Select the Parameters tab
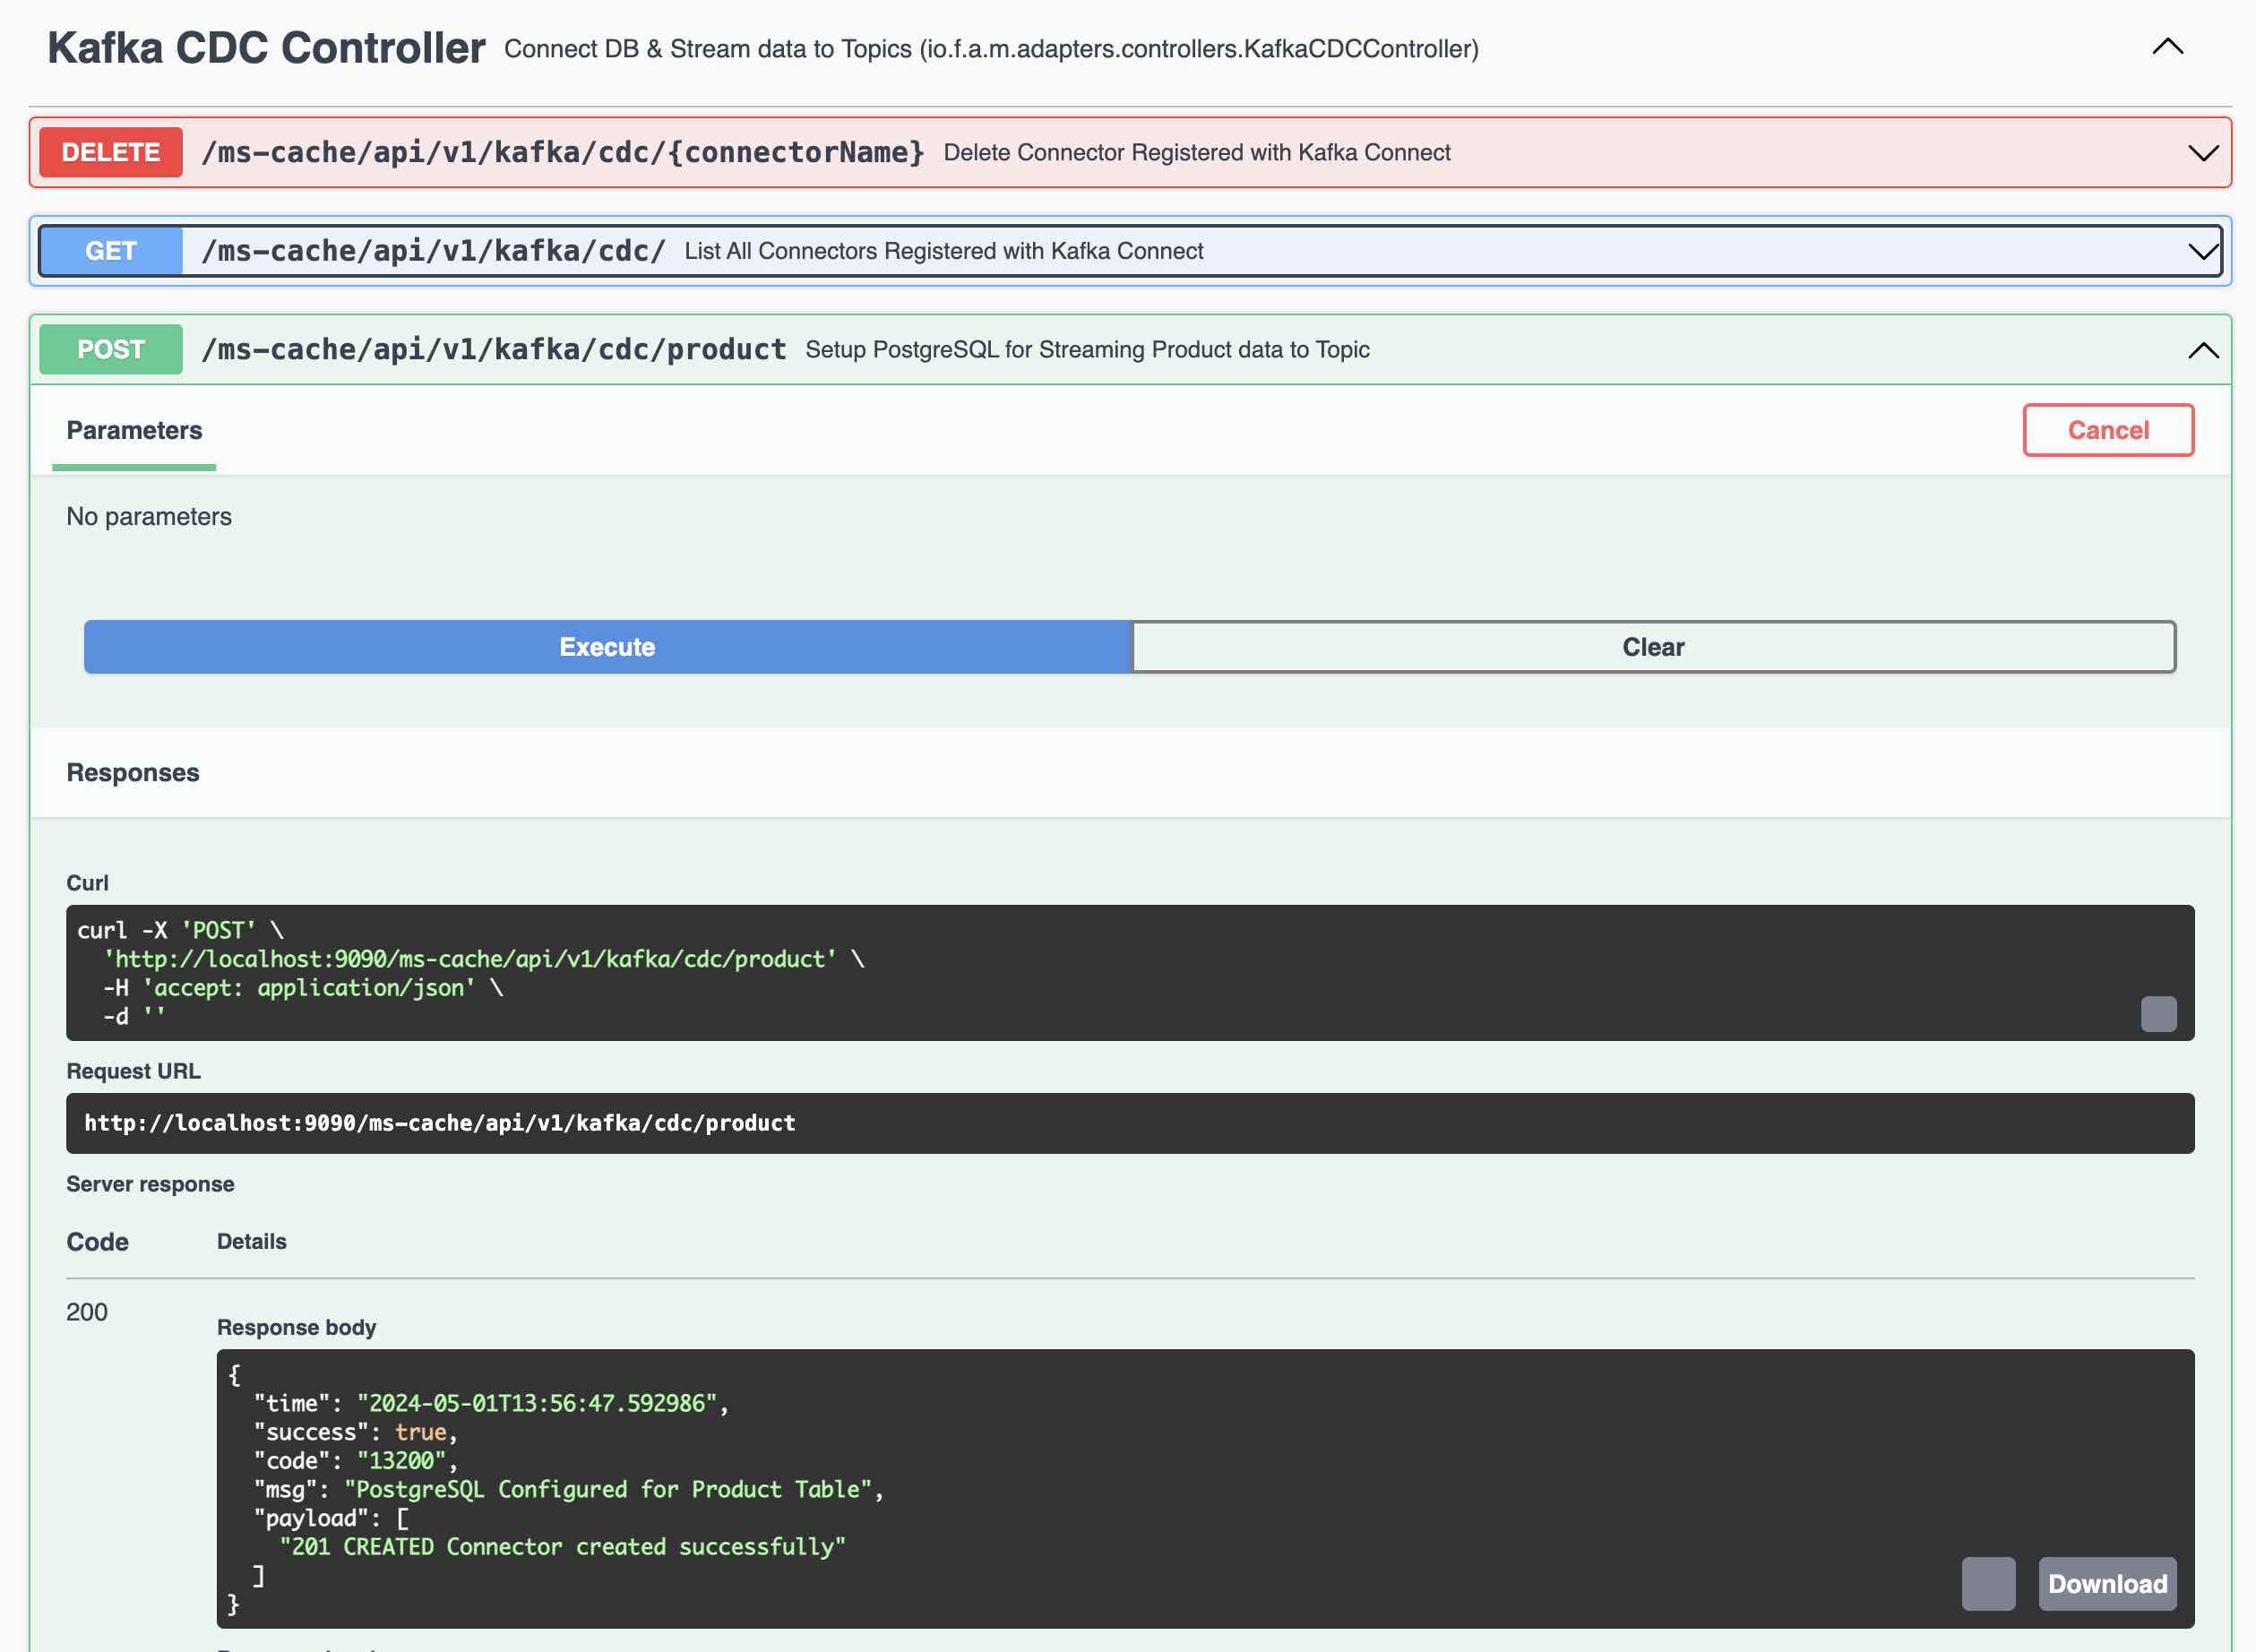The image size is (2256, 1652). click(134, 430)
